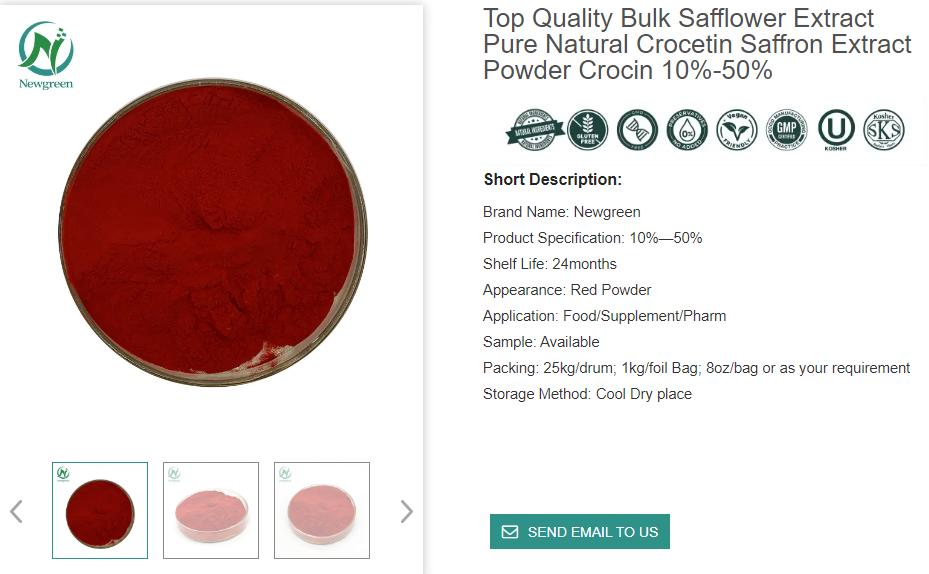Viewport: 929px width, 574px height.
Task: Click the No Preservatives Added badge
Action: (x=687, y=130)
